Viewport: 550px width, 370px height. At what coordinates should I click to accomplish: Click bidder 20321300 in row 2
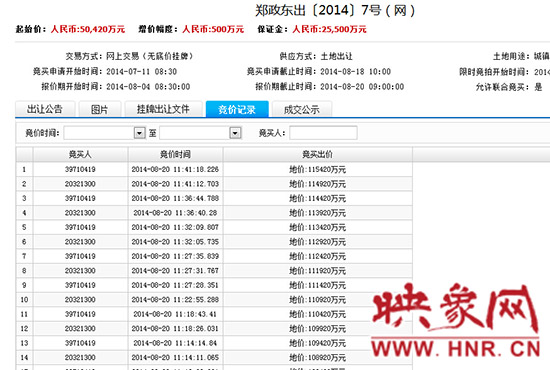pyautogui.click(x=80, y=184)
